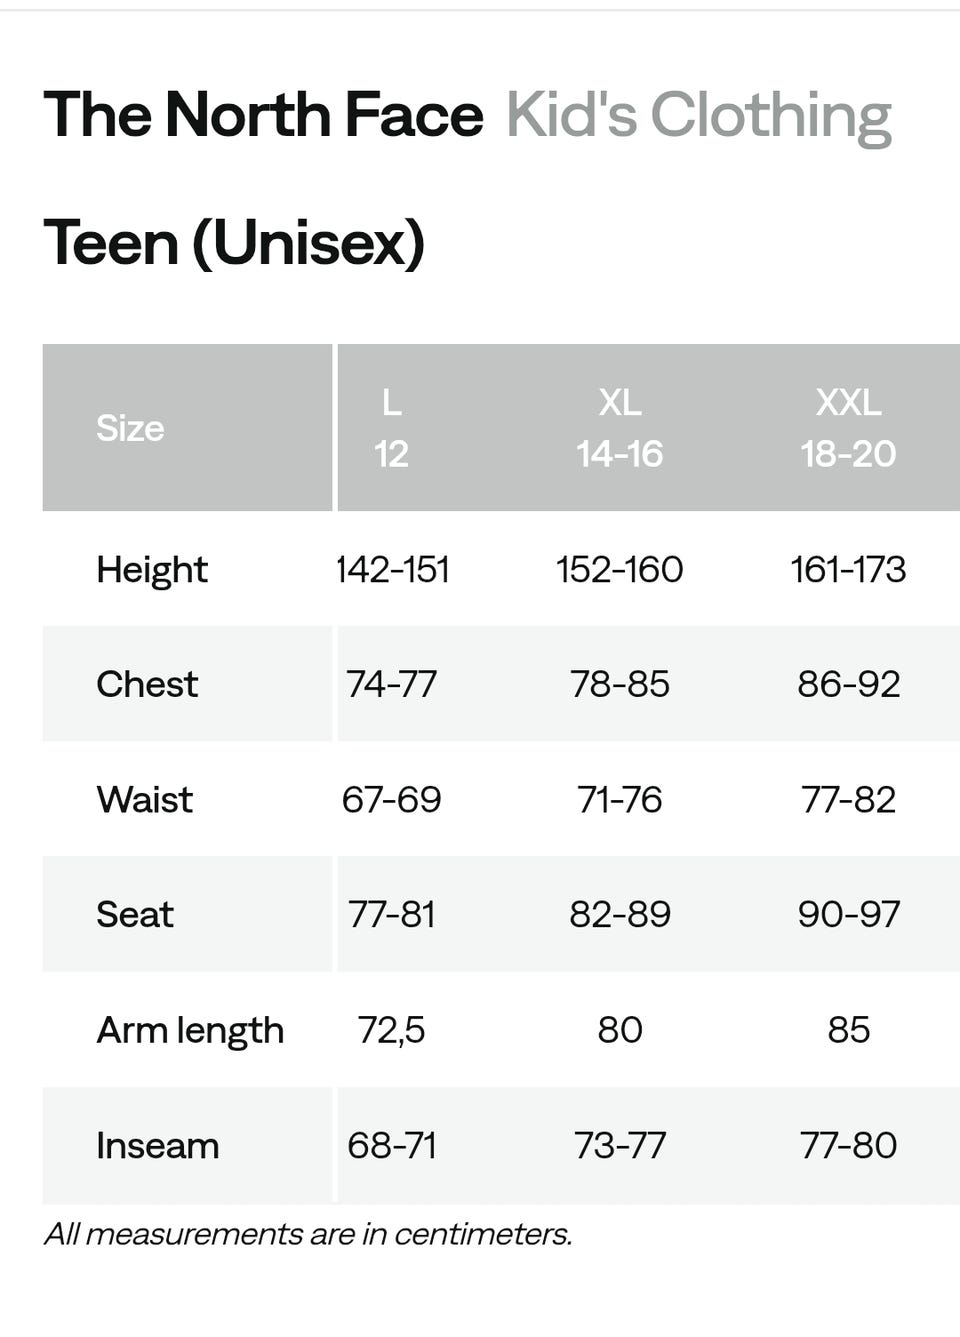Select the XXL 18-20 size column header
This screenshot has height=1337, width=960.
tap(848, 428)
